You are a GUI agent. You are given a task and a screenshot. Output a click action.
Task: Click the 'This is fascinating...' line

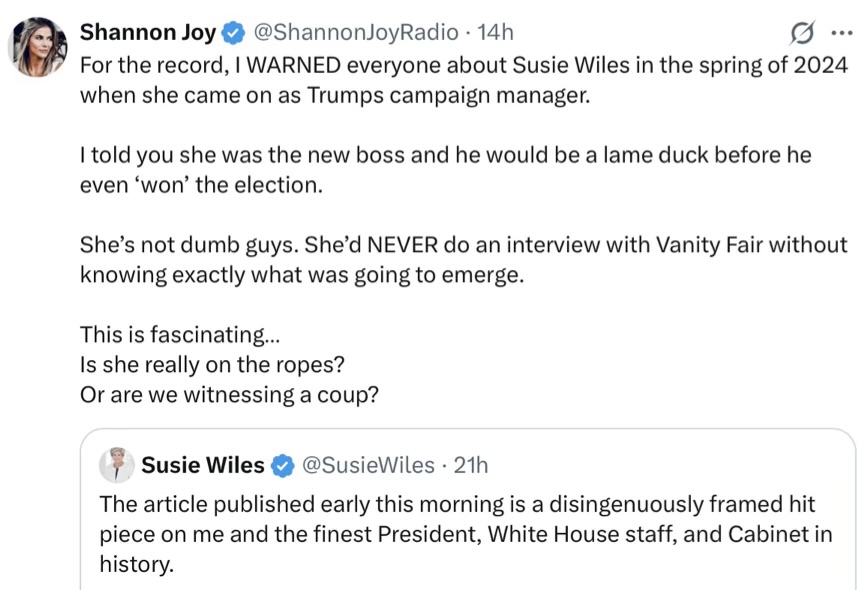173,334
